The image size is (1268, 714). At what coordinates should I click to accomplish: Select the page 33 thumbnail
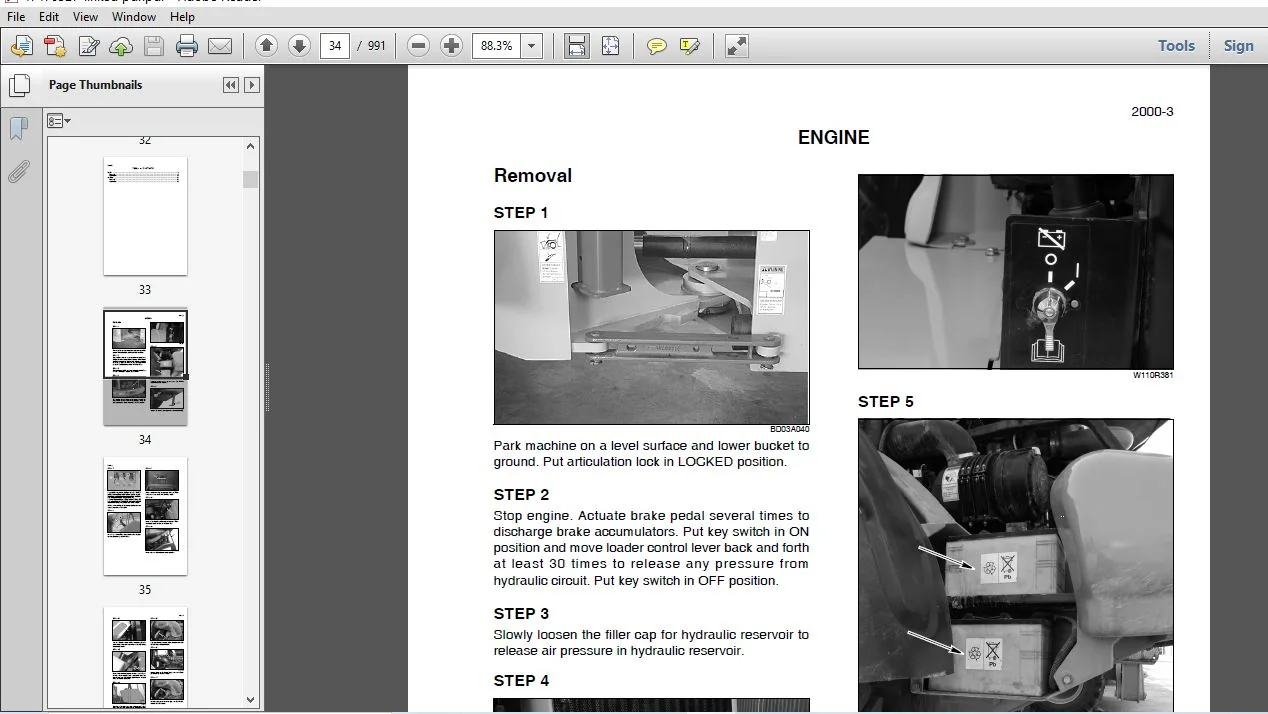[x=145, y=215]
